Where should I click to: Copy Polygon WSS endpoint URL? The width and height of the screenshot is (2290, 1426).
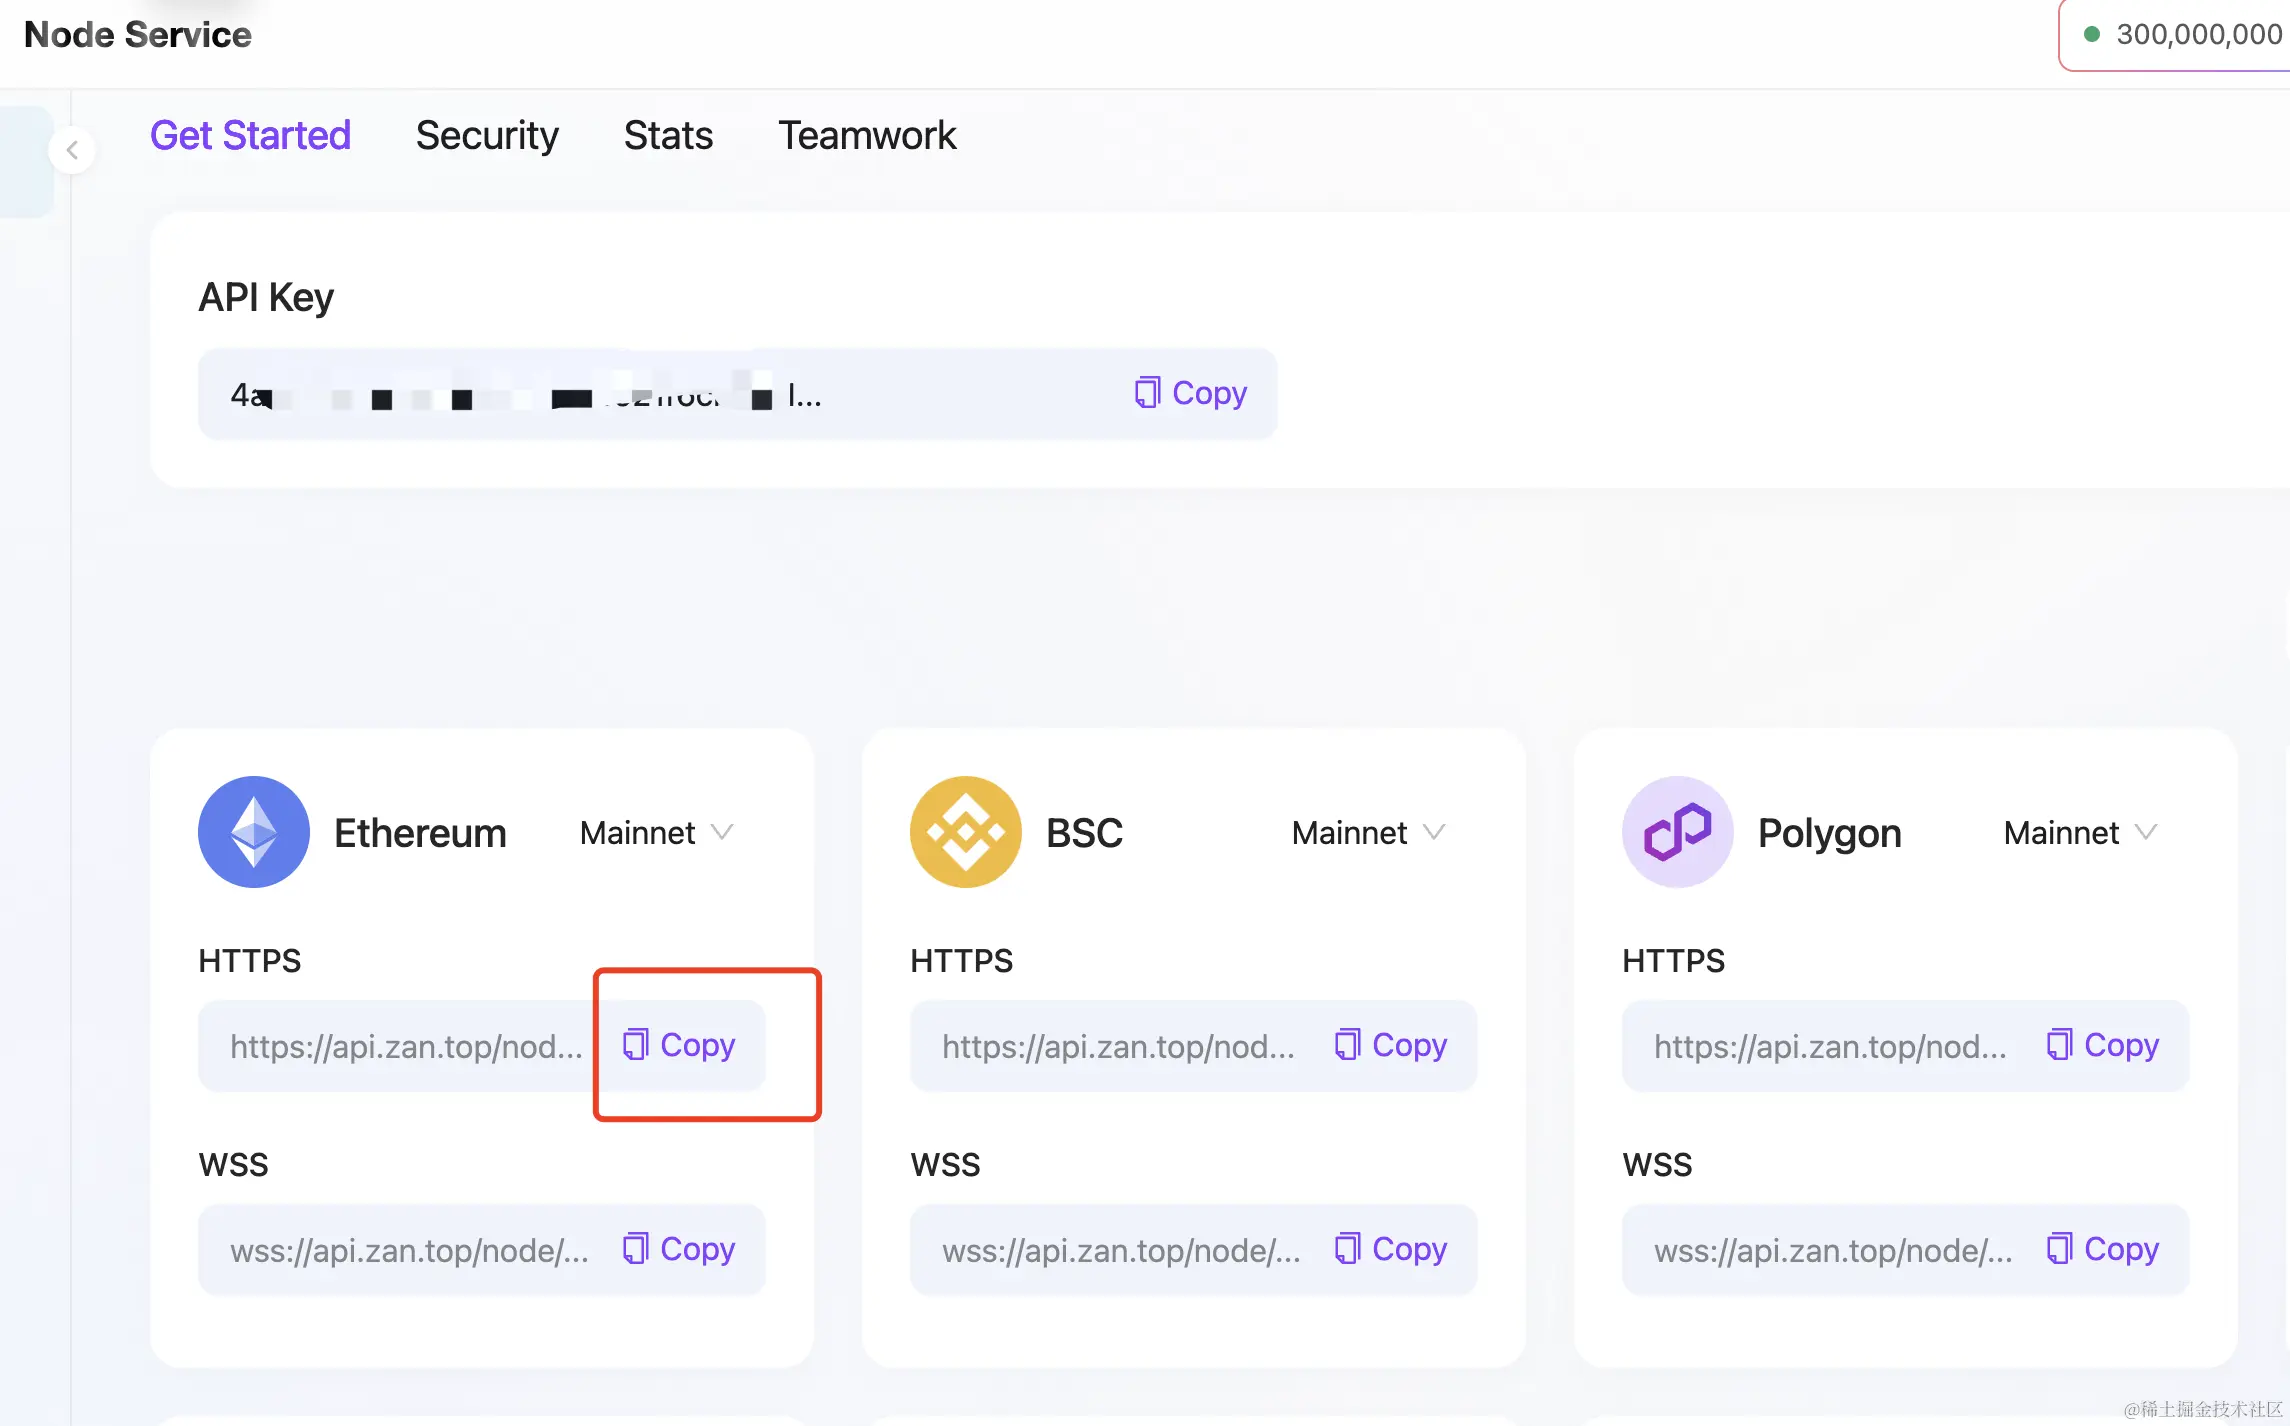[x=2103, y=1249]
